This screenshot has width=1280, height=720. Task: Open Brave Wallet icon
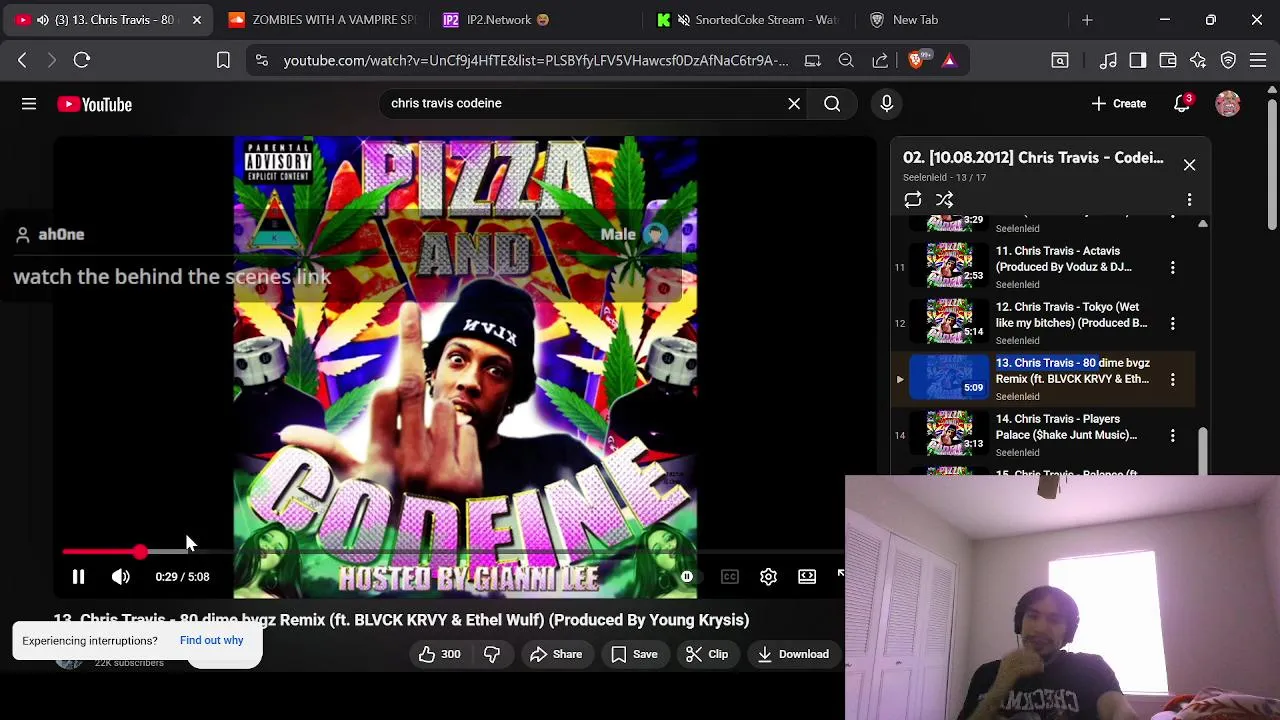(x=1168, y=61)
